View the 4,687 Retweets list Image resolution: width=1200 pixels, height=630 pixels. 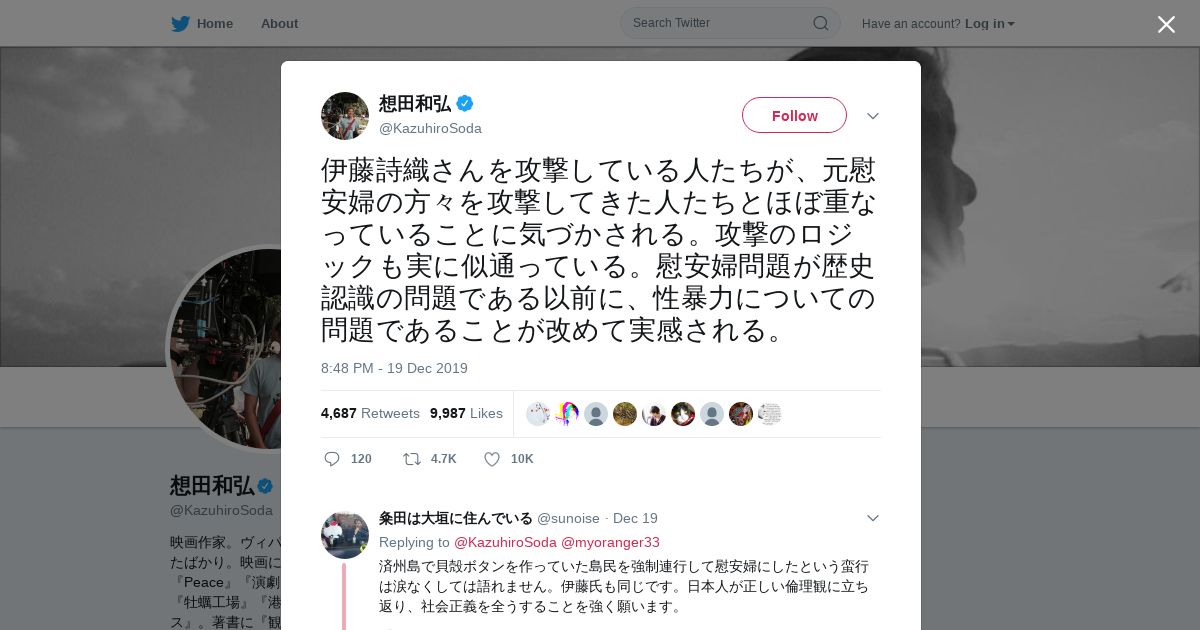tap(370, 413)
